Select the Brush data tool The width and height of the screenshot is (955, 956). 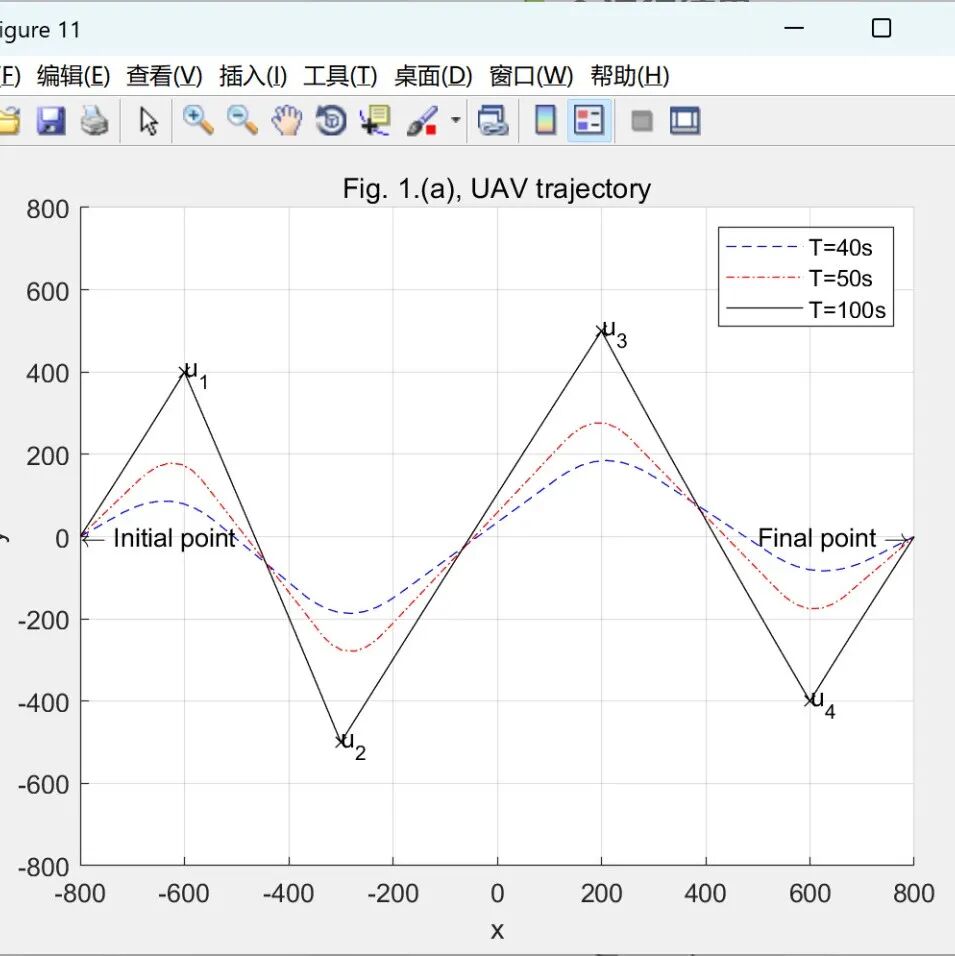click(422, 120)
